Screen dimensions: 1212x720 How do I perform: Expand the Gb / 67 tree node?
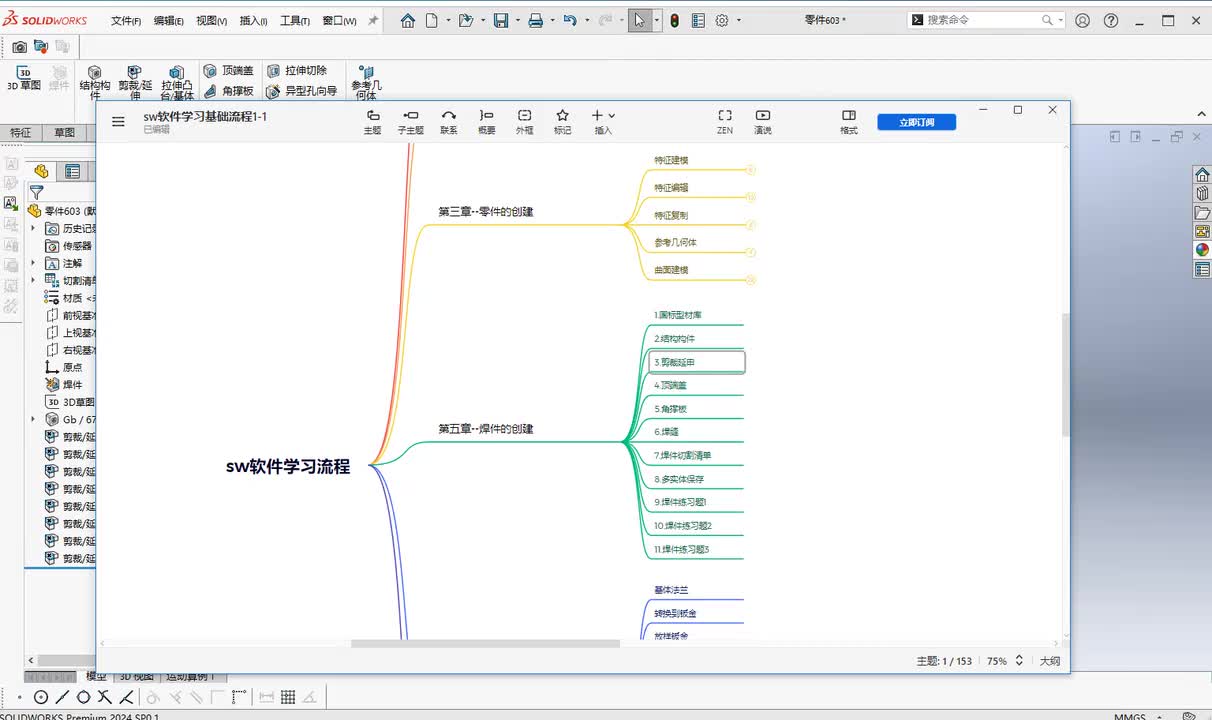(x=33, y=420)
